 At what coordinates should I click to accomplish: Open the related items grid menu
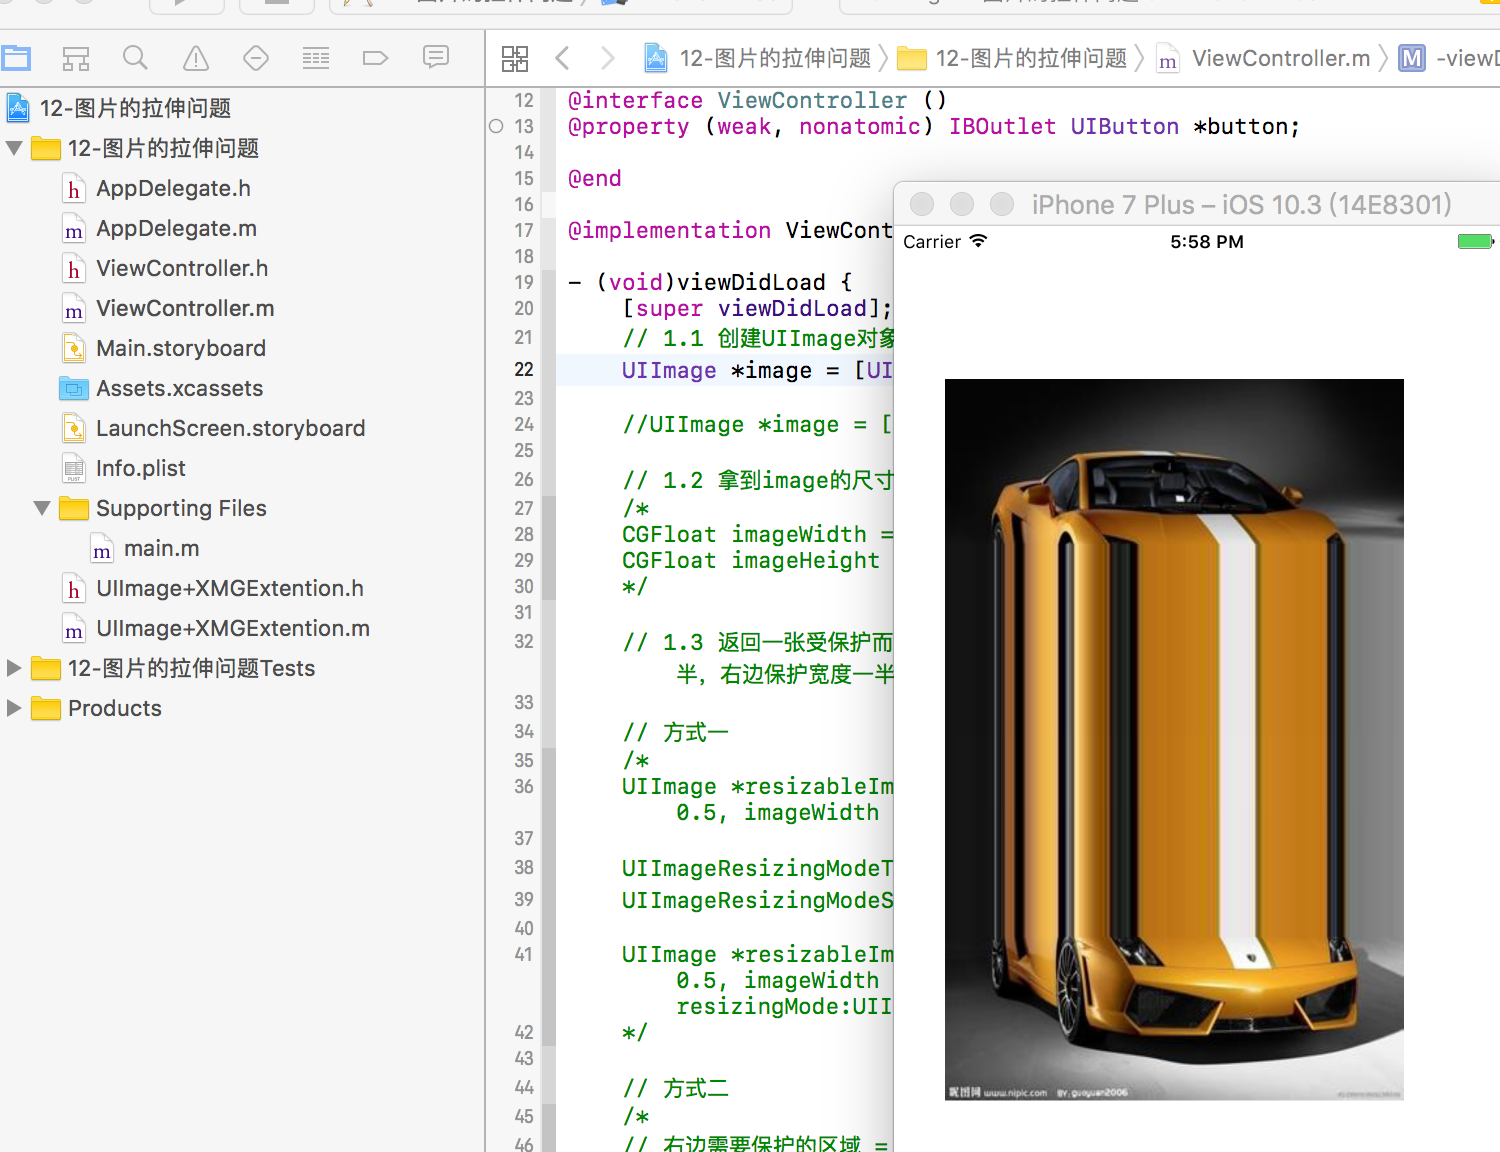pos(515,58)
